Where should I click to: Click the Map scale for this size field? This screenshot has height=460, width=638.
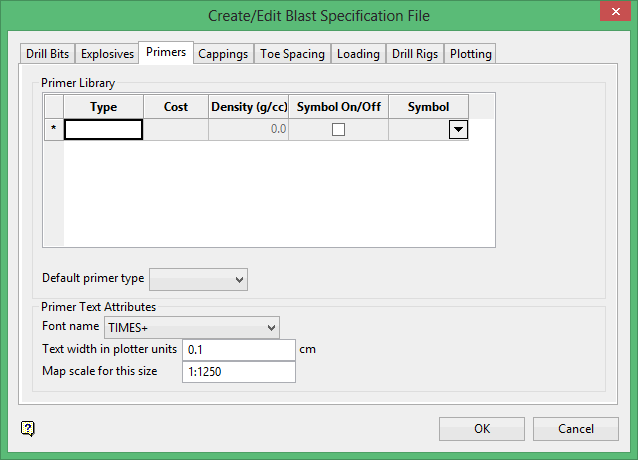click(238, 372)
